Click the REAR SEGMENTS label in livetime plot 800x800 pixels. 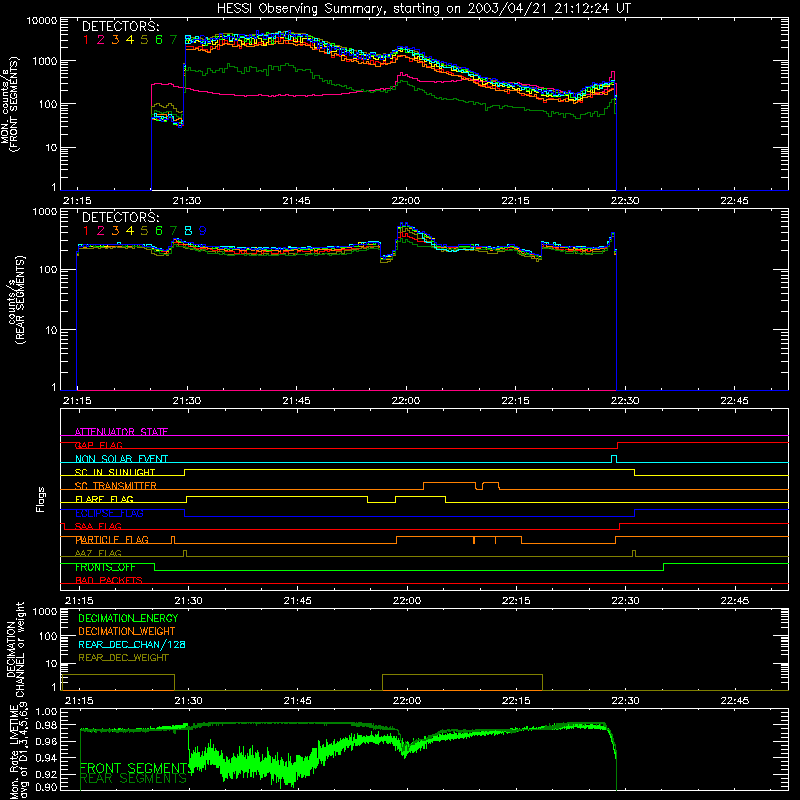133,779
